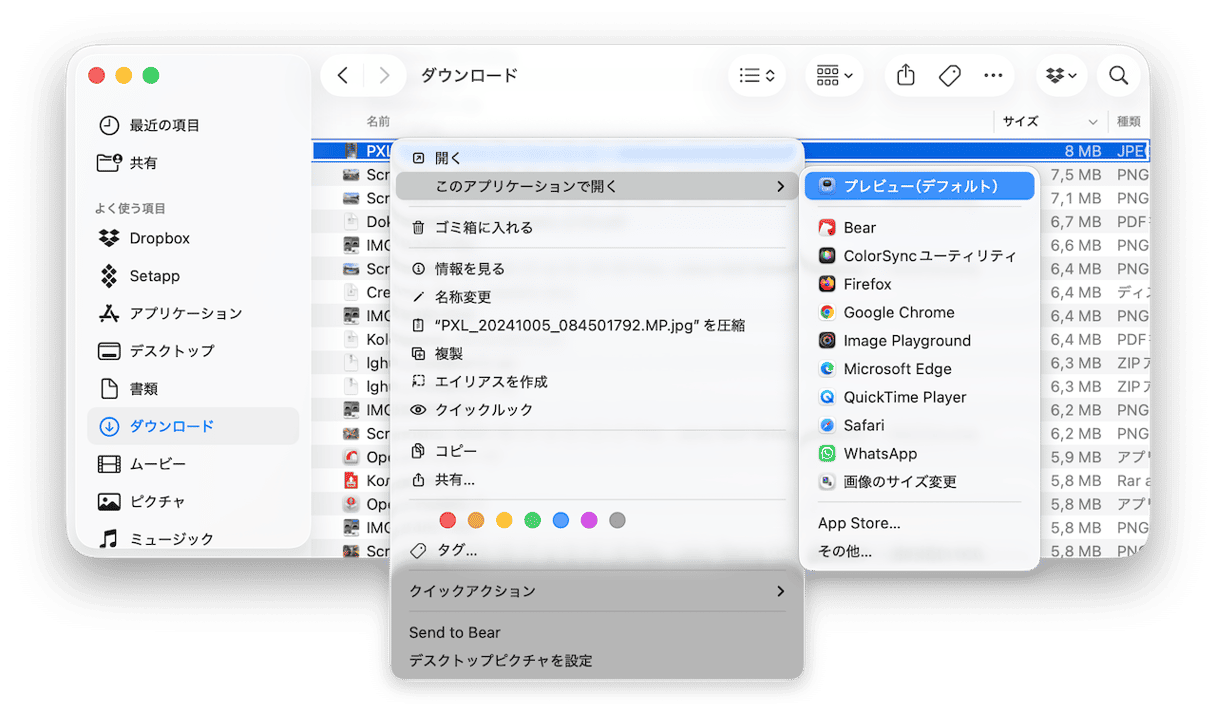Choose デスクトップピクチャを設定
The image size is (1216, 712).
597,660
